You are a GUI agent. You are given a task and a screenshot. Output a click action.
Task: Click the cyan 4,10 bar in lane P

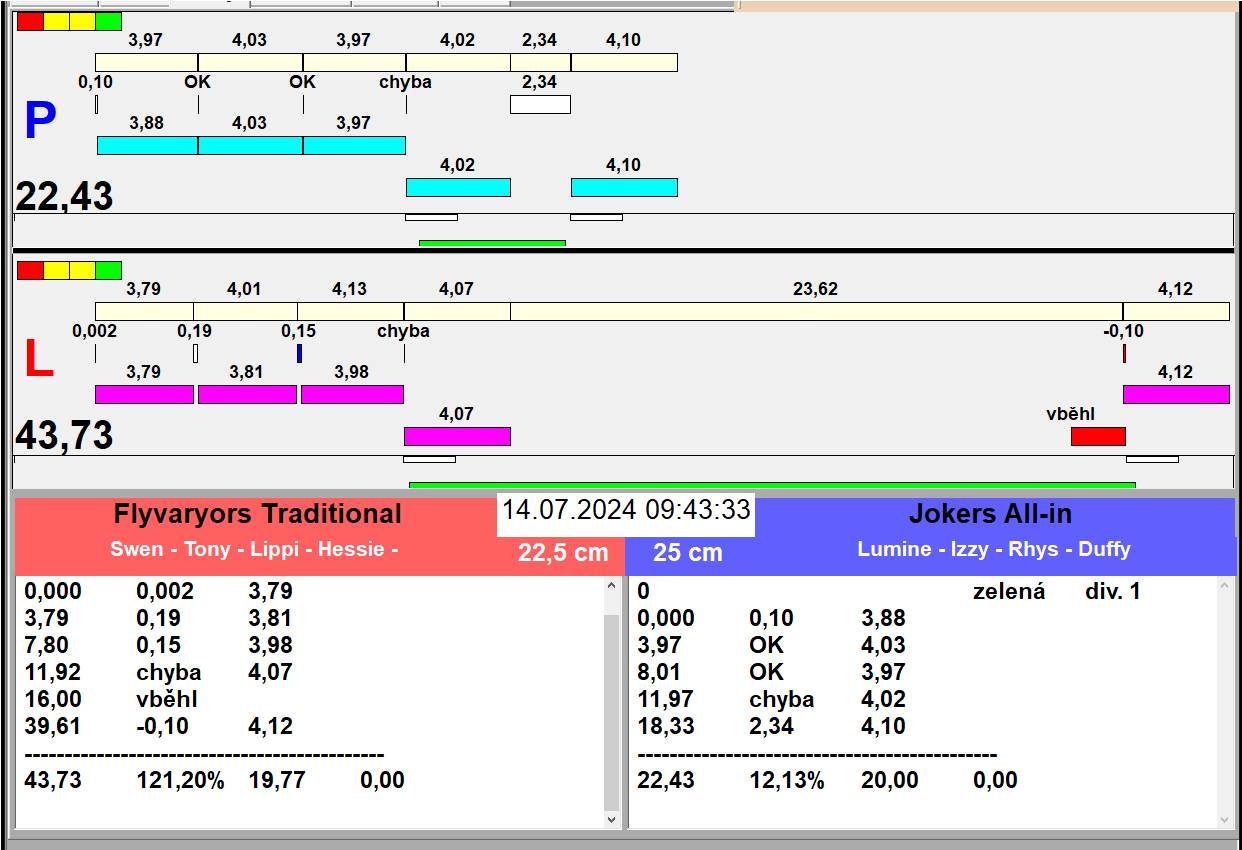point(623,187)
